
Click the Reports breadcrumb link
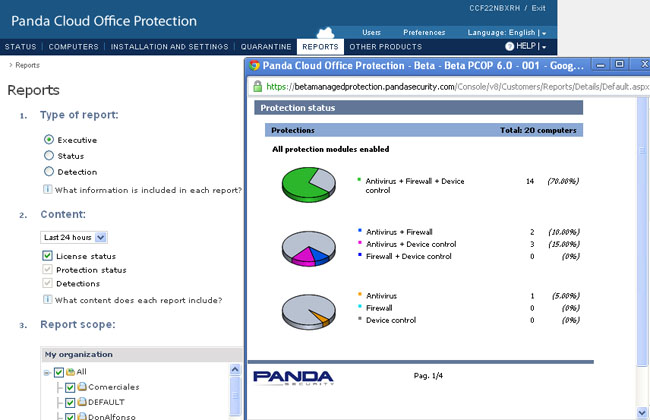(27, 65)
